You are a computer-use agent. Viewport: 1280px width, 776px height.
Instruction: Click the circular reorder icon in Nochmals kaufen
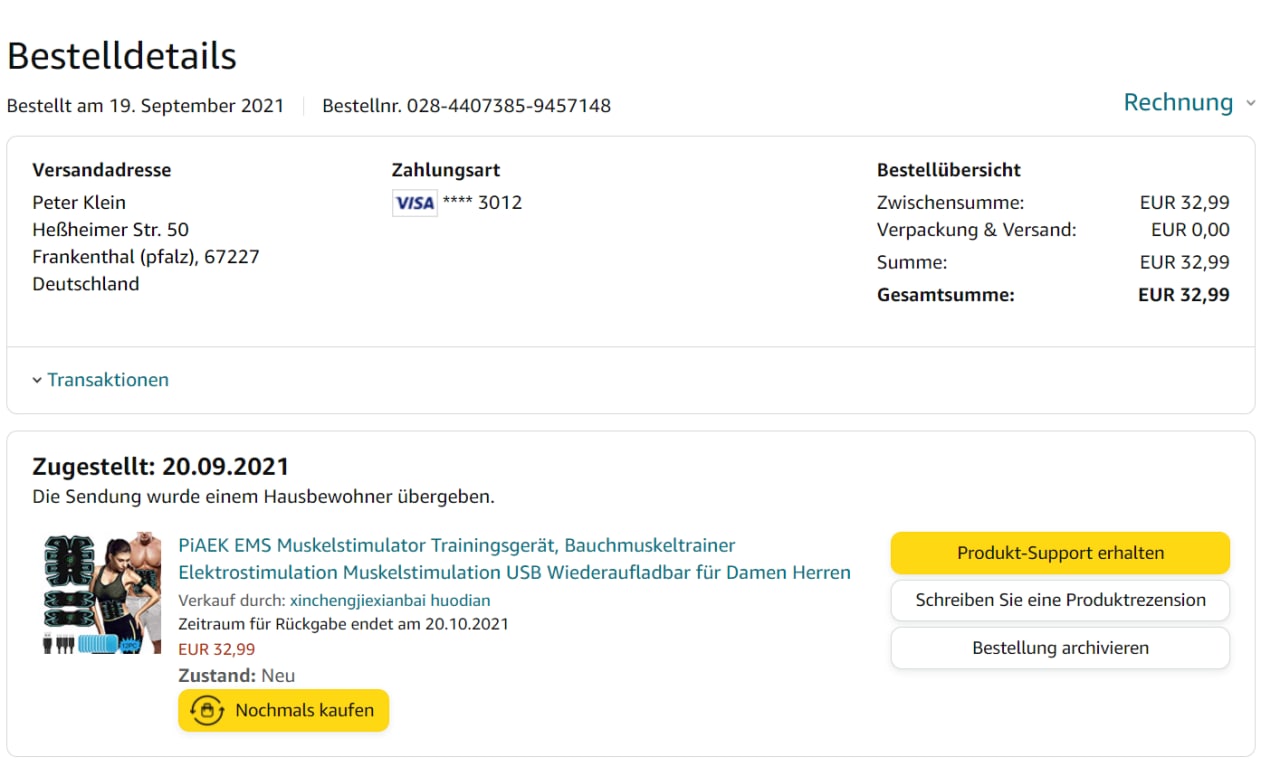pos(207,711)
